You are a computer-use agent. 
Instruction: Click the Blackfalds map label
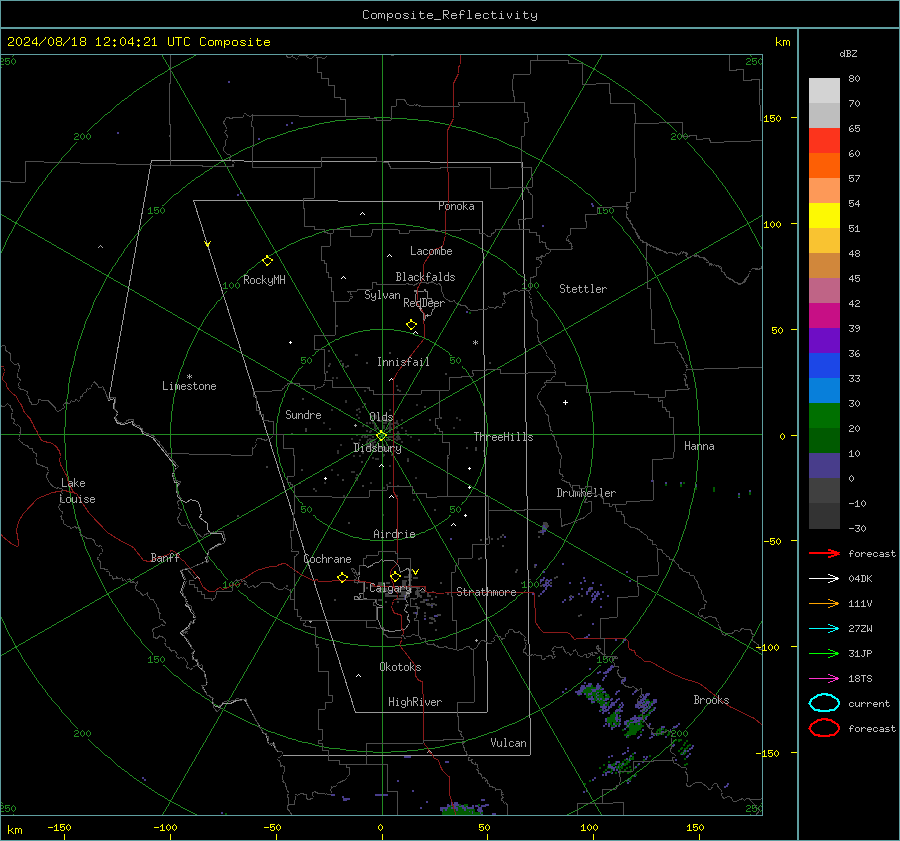(425, 277)
